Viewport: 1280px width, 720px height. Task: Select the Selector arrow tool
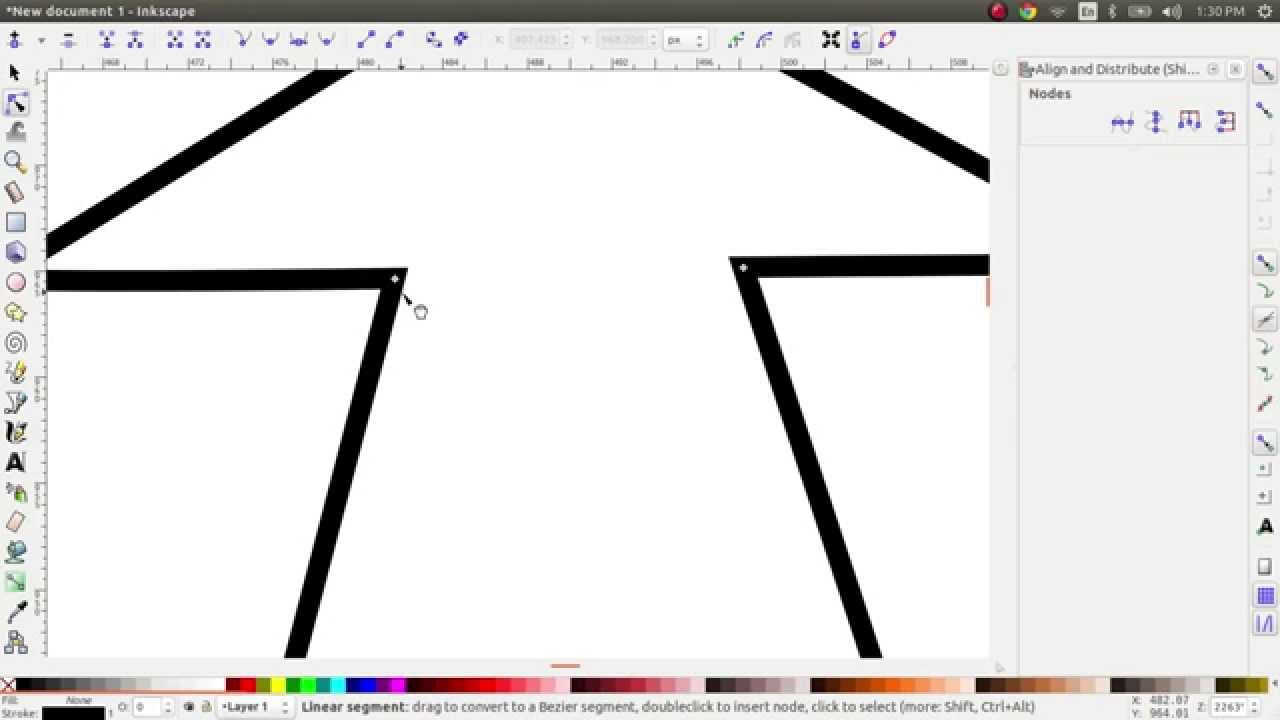(x=14, y=72)
